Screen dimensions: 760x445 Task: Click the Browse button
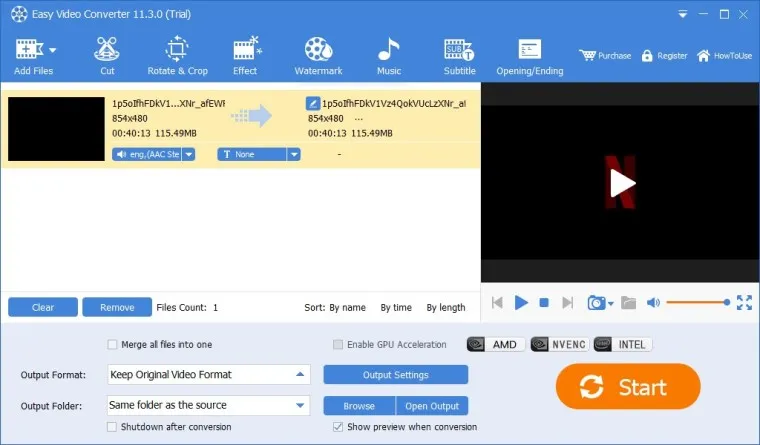pyautogui.click(x=359, y=406)
